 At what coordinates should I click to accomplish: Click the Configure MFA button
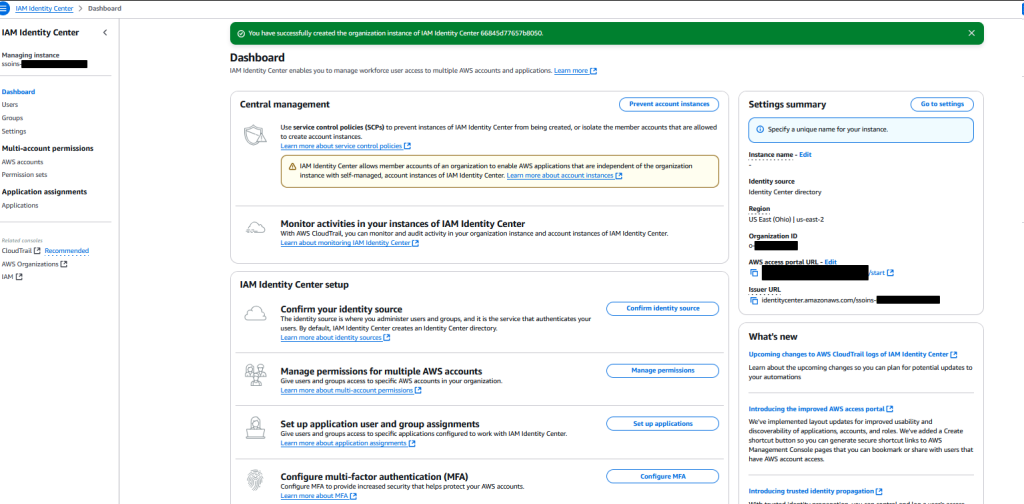(662, 477)
